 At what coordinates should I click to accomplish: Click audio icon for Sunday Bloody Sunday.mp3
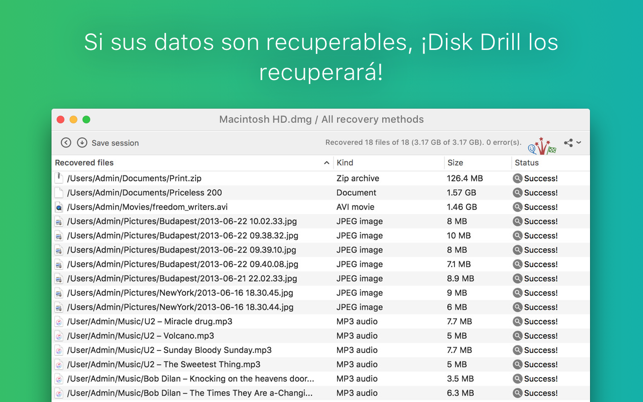[x=59, y=350]
